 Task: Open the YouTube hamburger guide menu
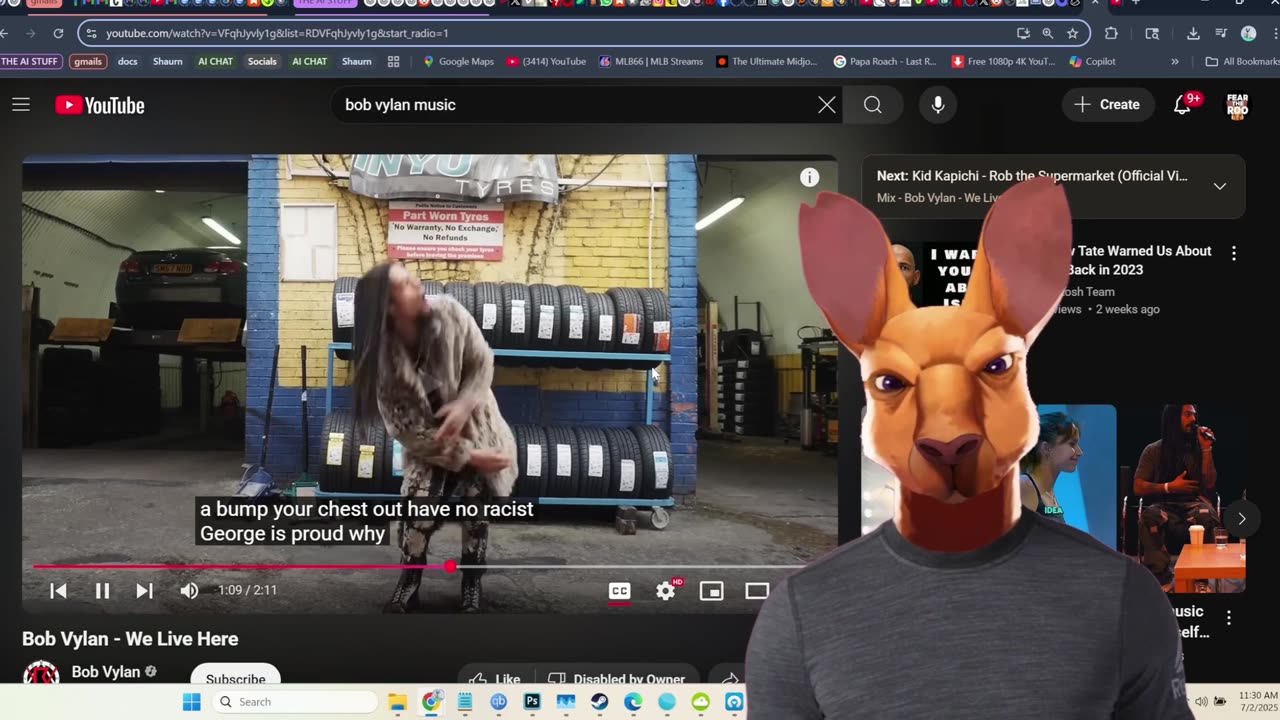pyautogui.click(x=21, y=105)
